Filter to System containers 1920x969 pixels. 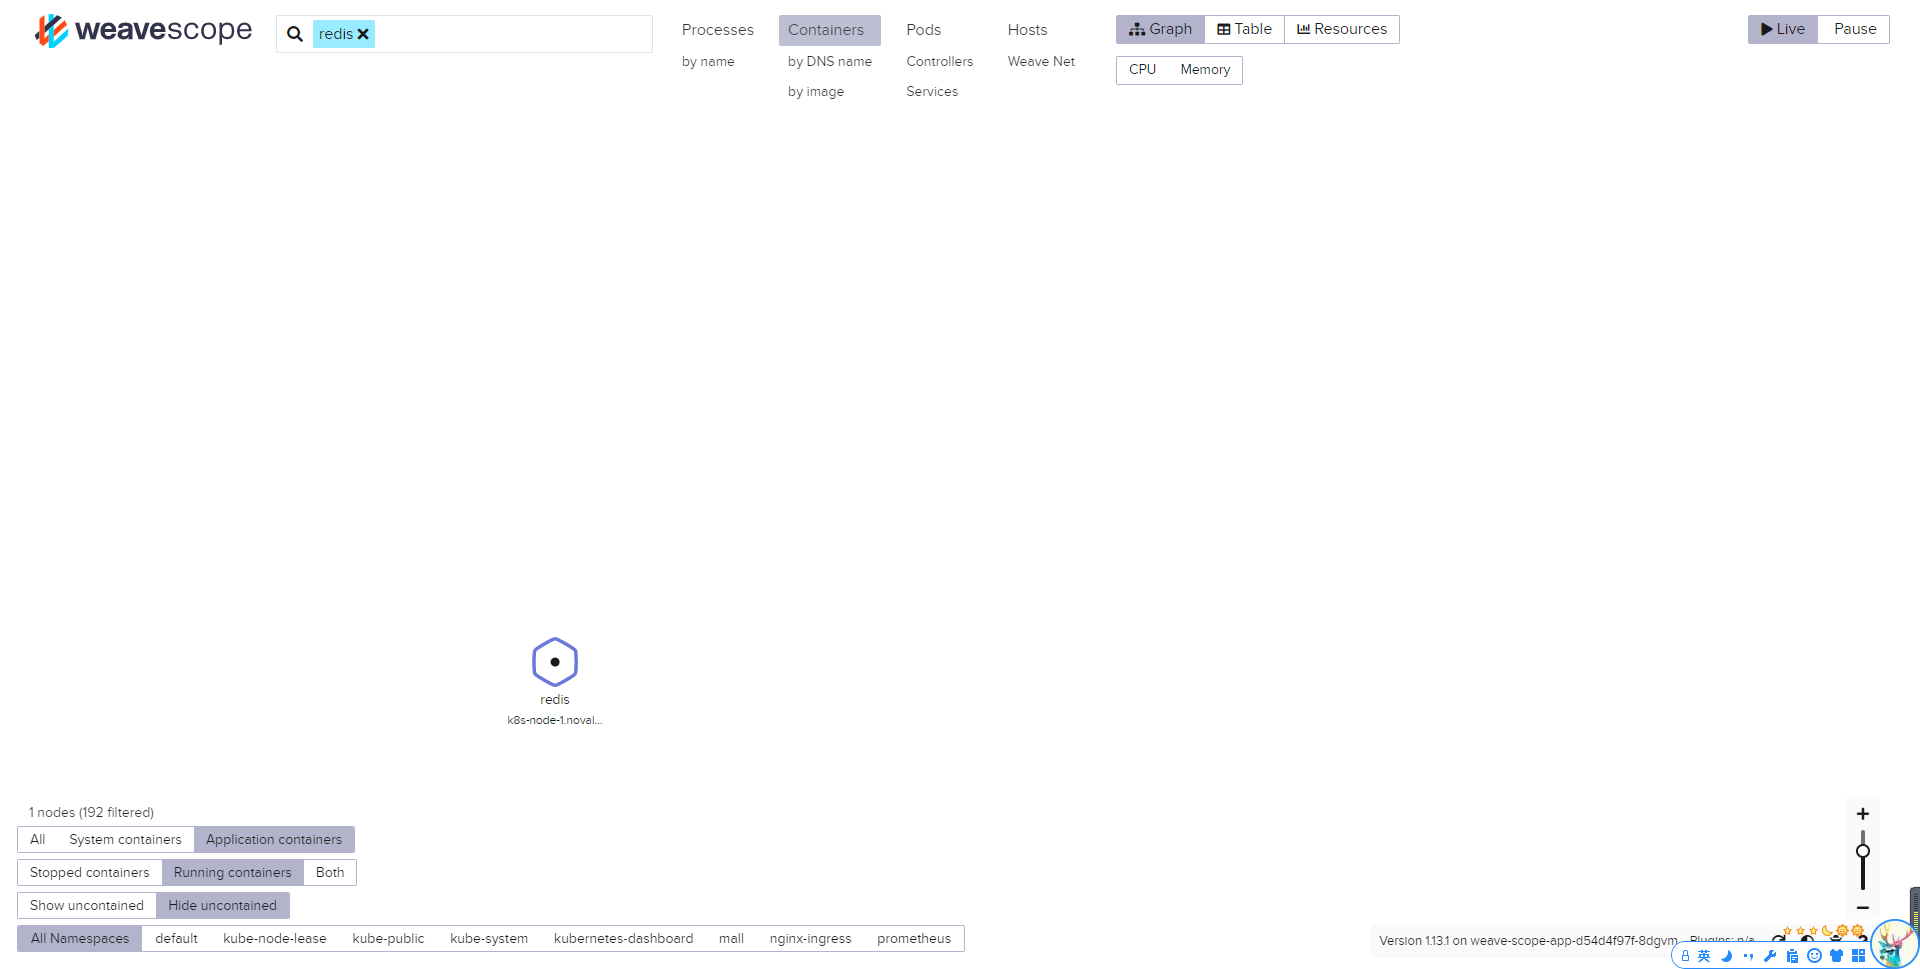point(125,840)
